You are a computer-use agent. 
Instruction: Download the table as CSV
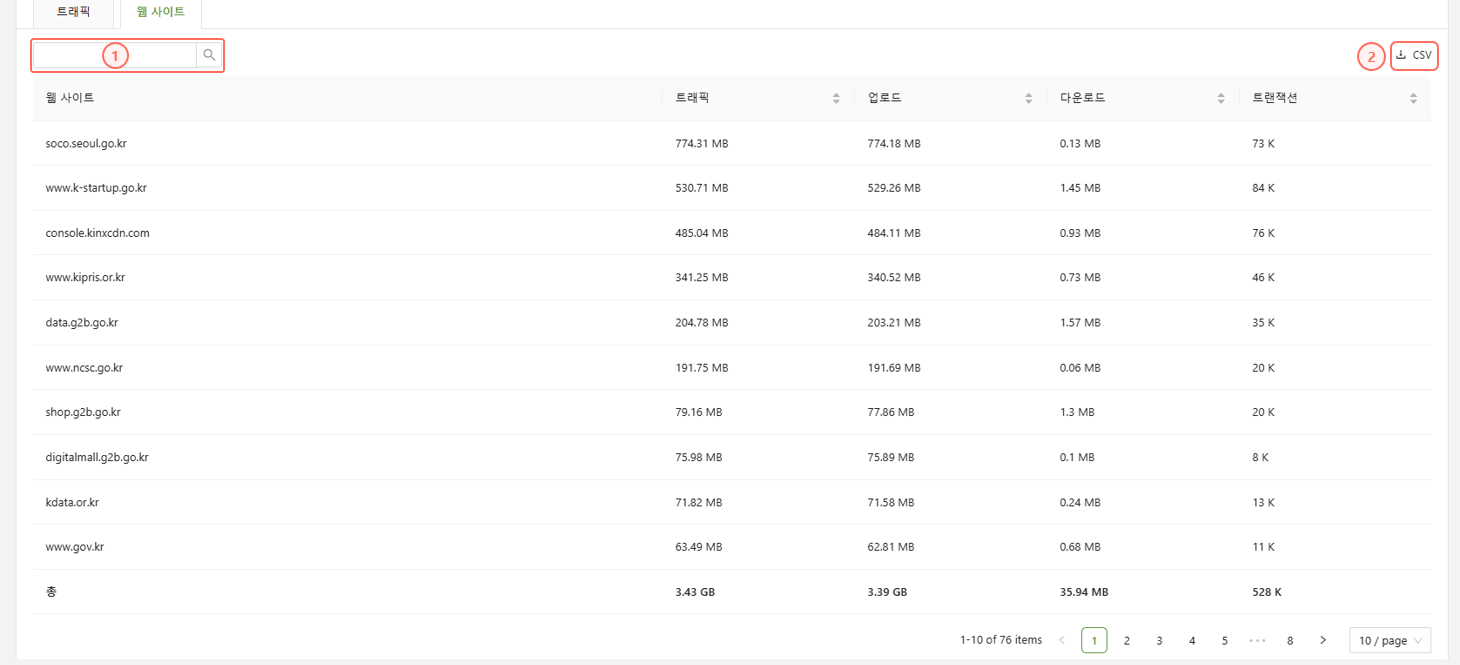coord(1414,56)
